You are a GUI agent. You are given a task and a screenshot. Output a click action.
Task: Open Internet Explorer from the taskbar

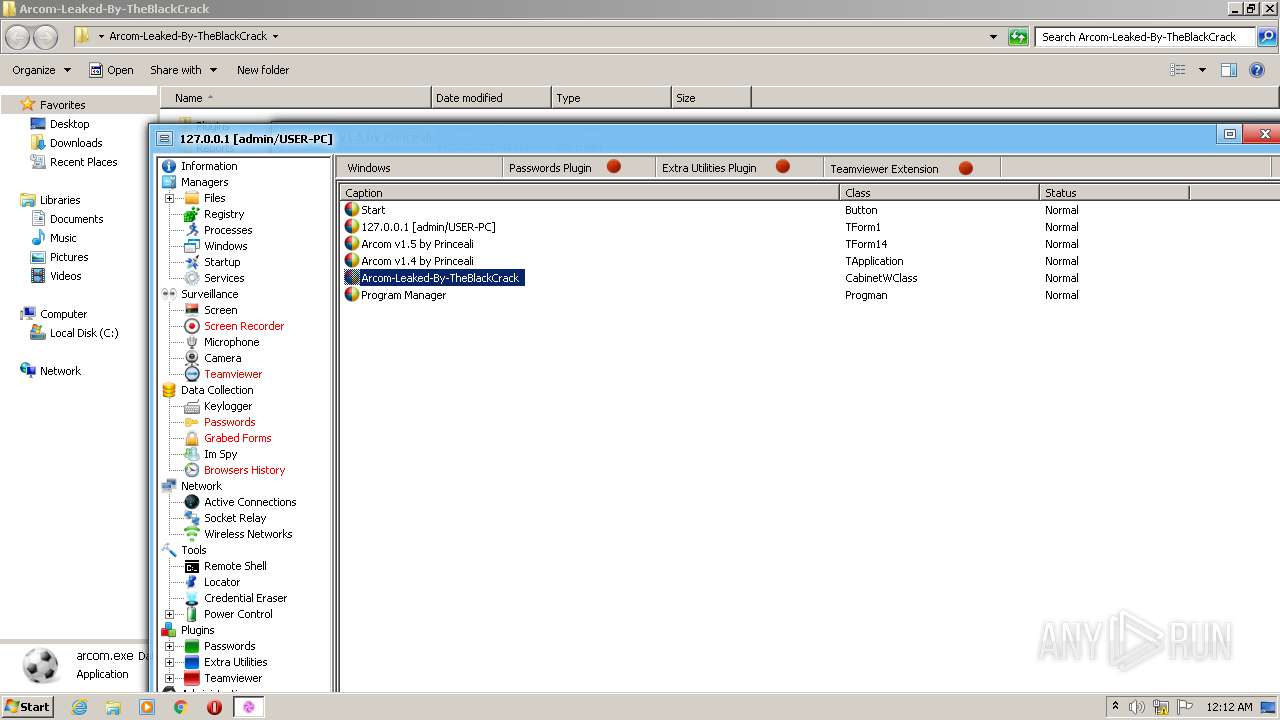point(79,707)
